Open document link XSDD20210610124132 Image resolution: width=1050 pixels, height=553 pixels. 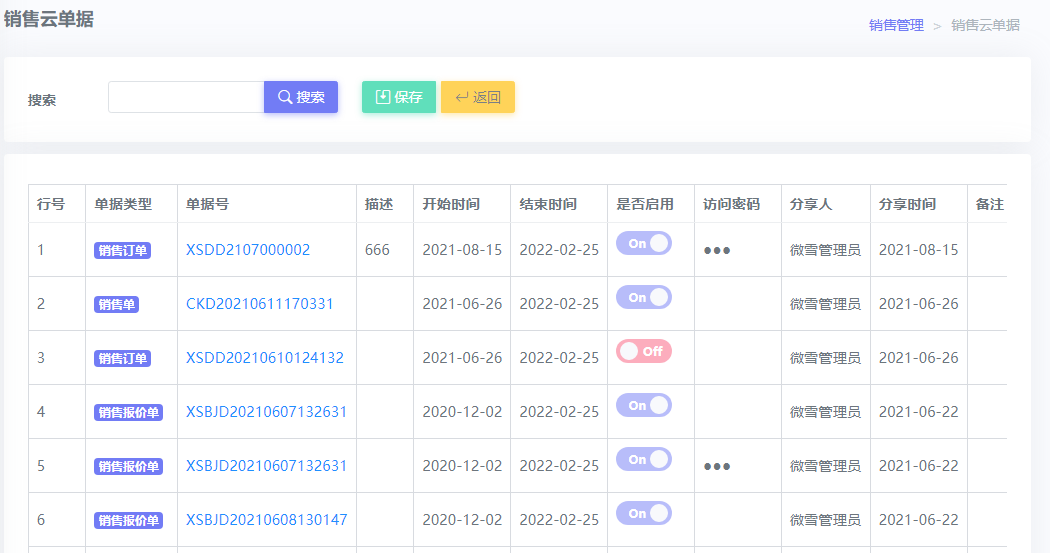click(x=265, y=358)
